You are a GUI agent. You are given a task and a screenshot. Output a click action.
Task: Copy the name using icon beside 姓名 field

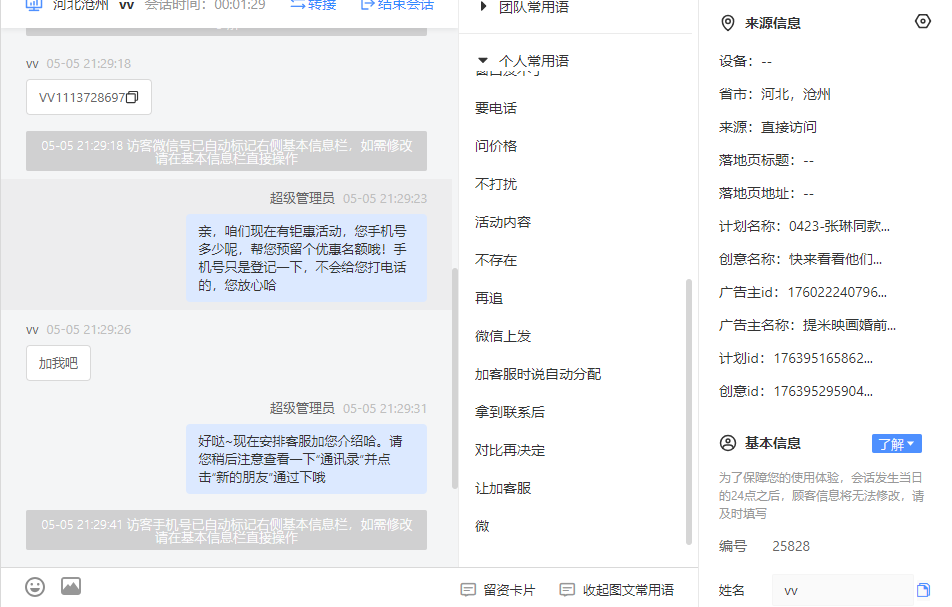click(x=923, y=590)
